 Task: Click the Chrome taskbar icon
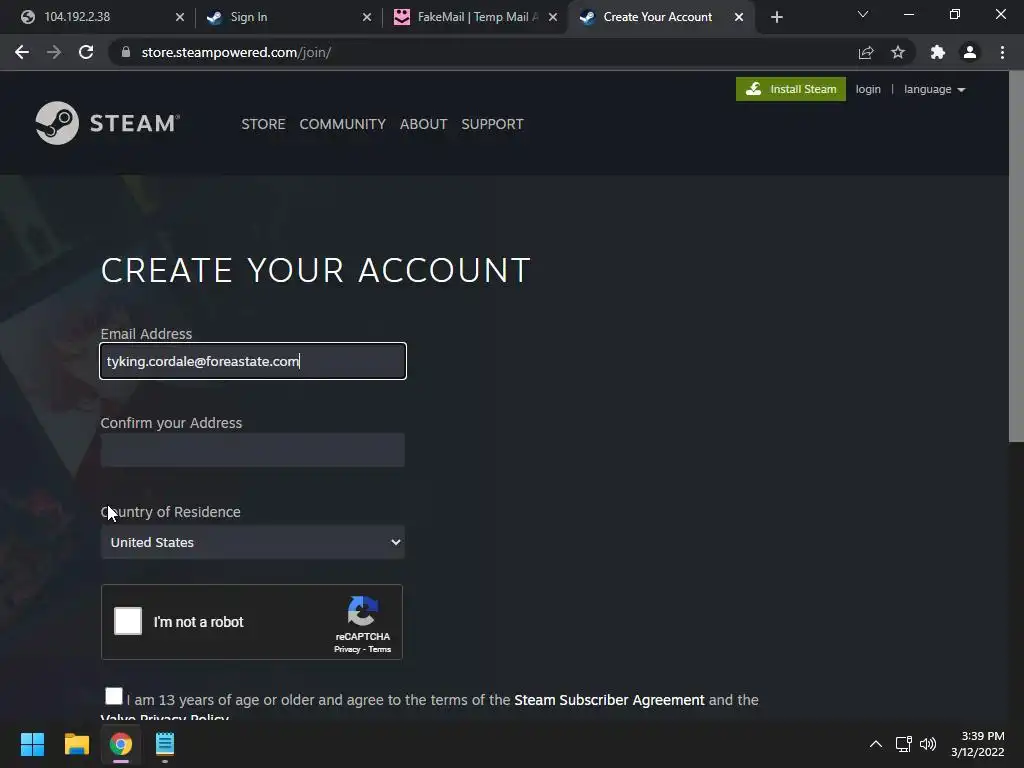(x=121, y=744)
